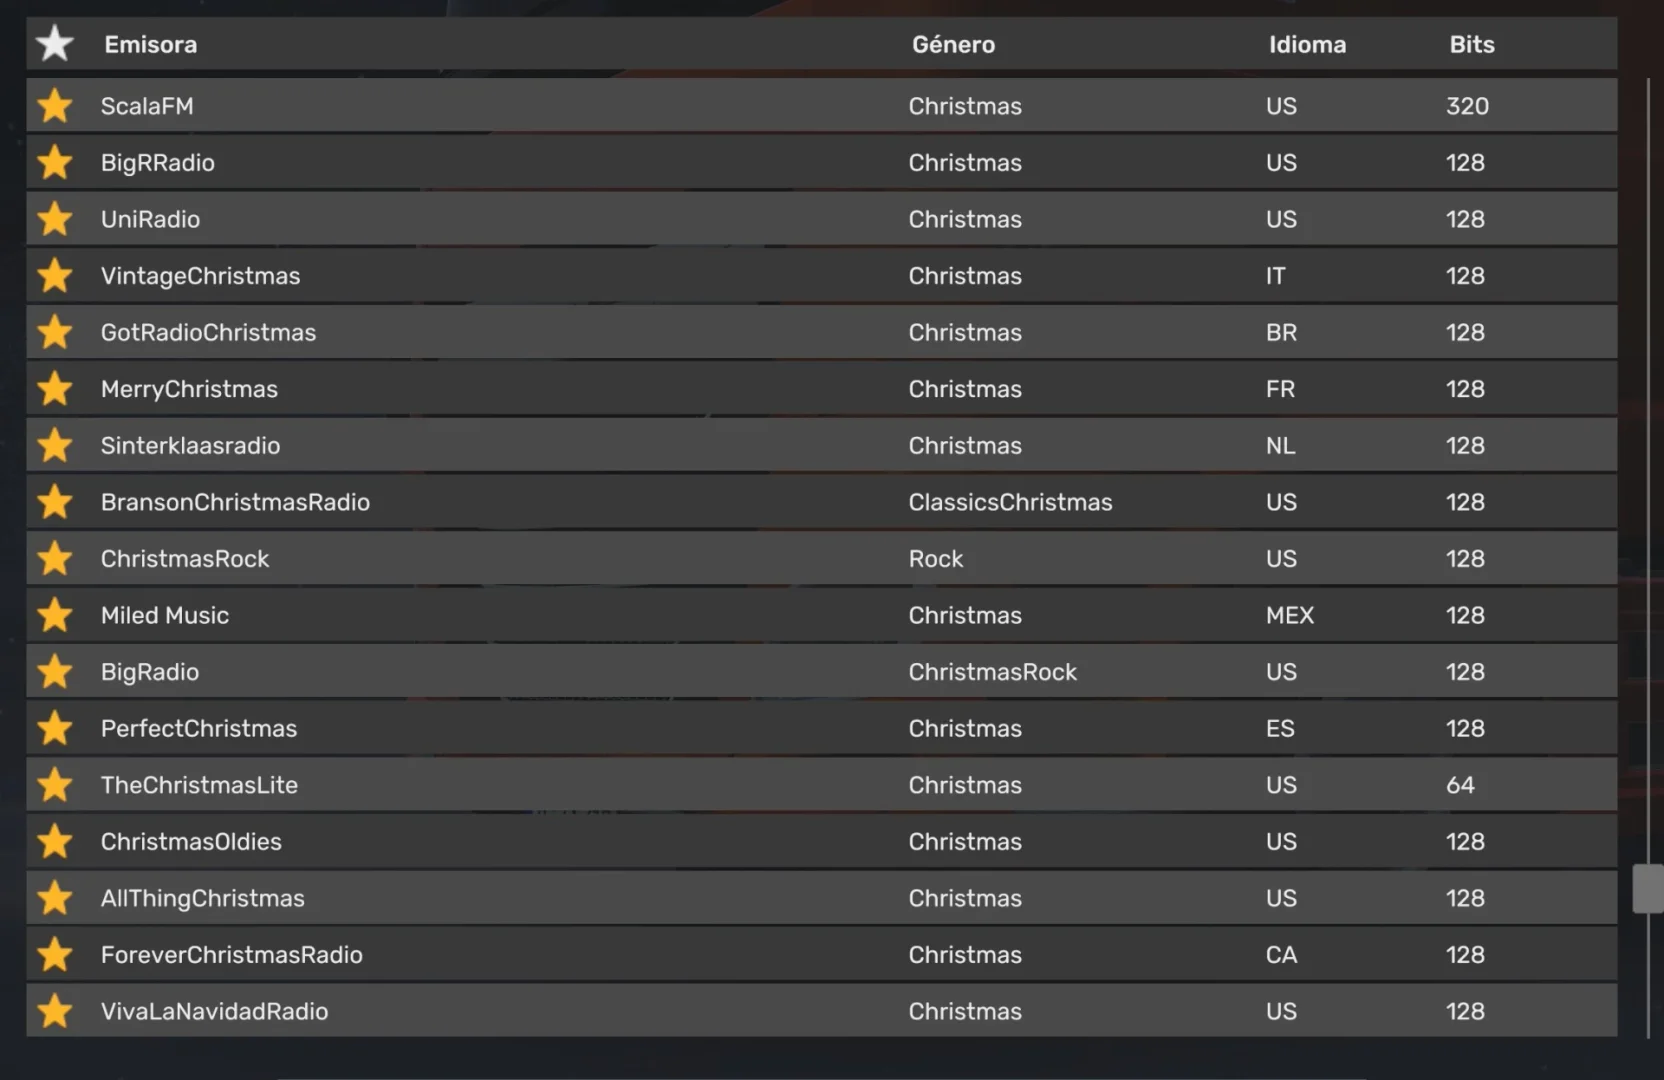Click the PerfectChristmas star icon

(x=55, y=729)
